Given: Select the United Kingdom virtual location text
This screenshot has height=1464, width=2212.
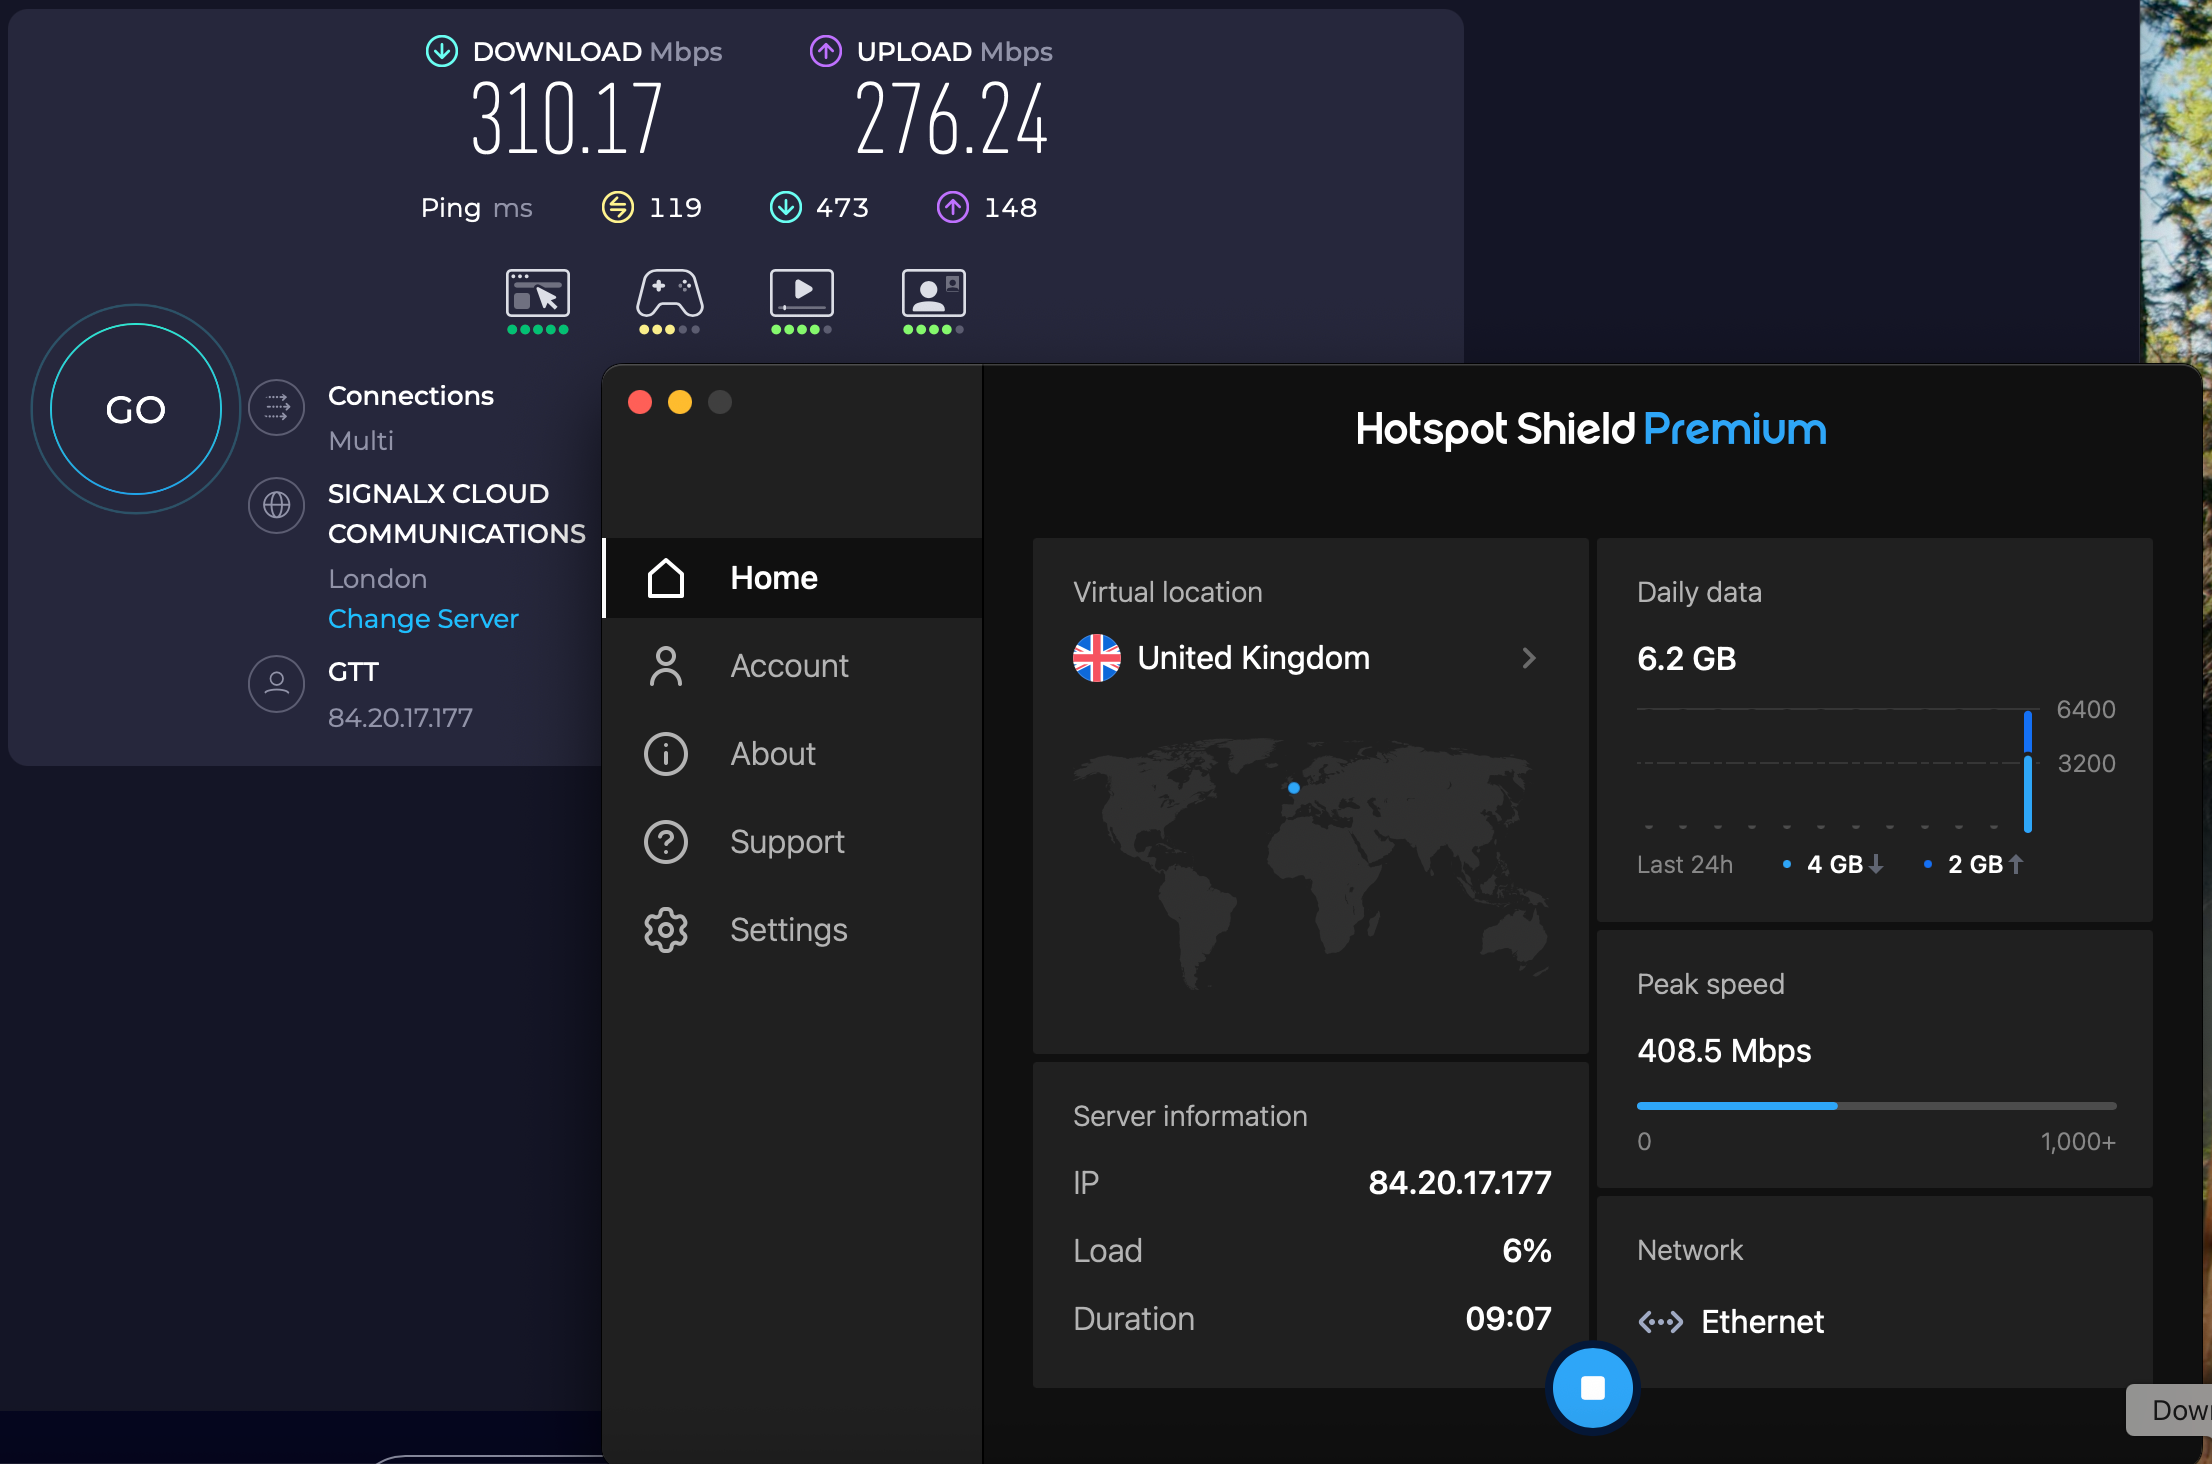Looking at the screenshot, I should pos(1254,658).
